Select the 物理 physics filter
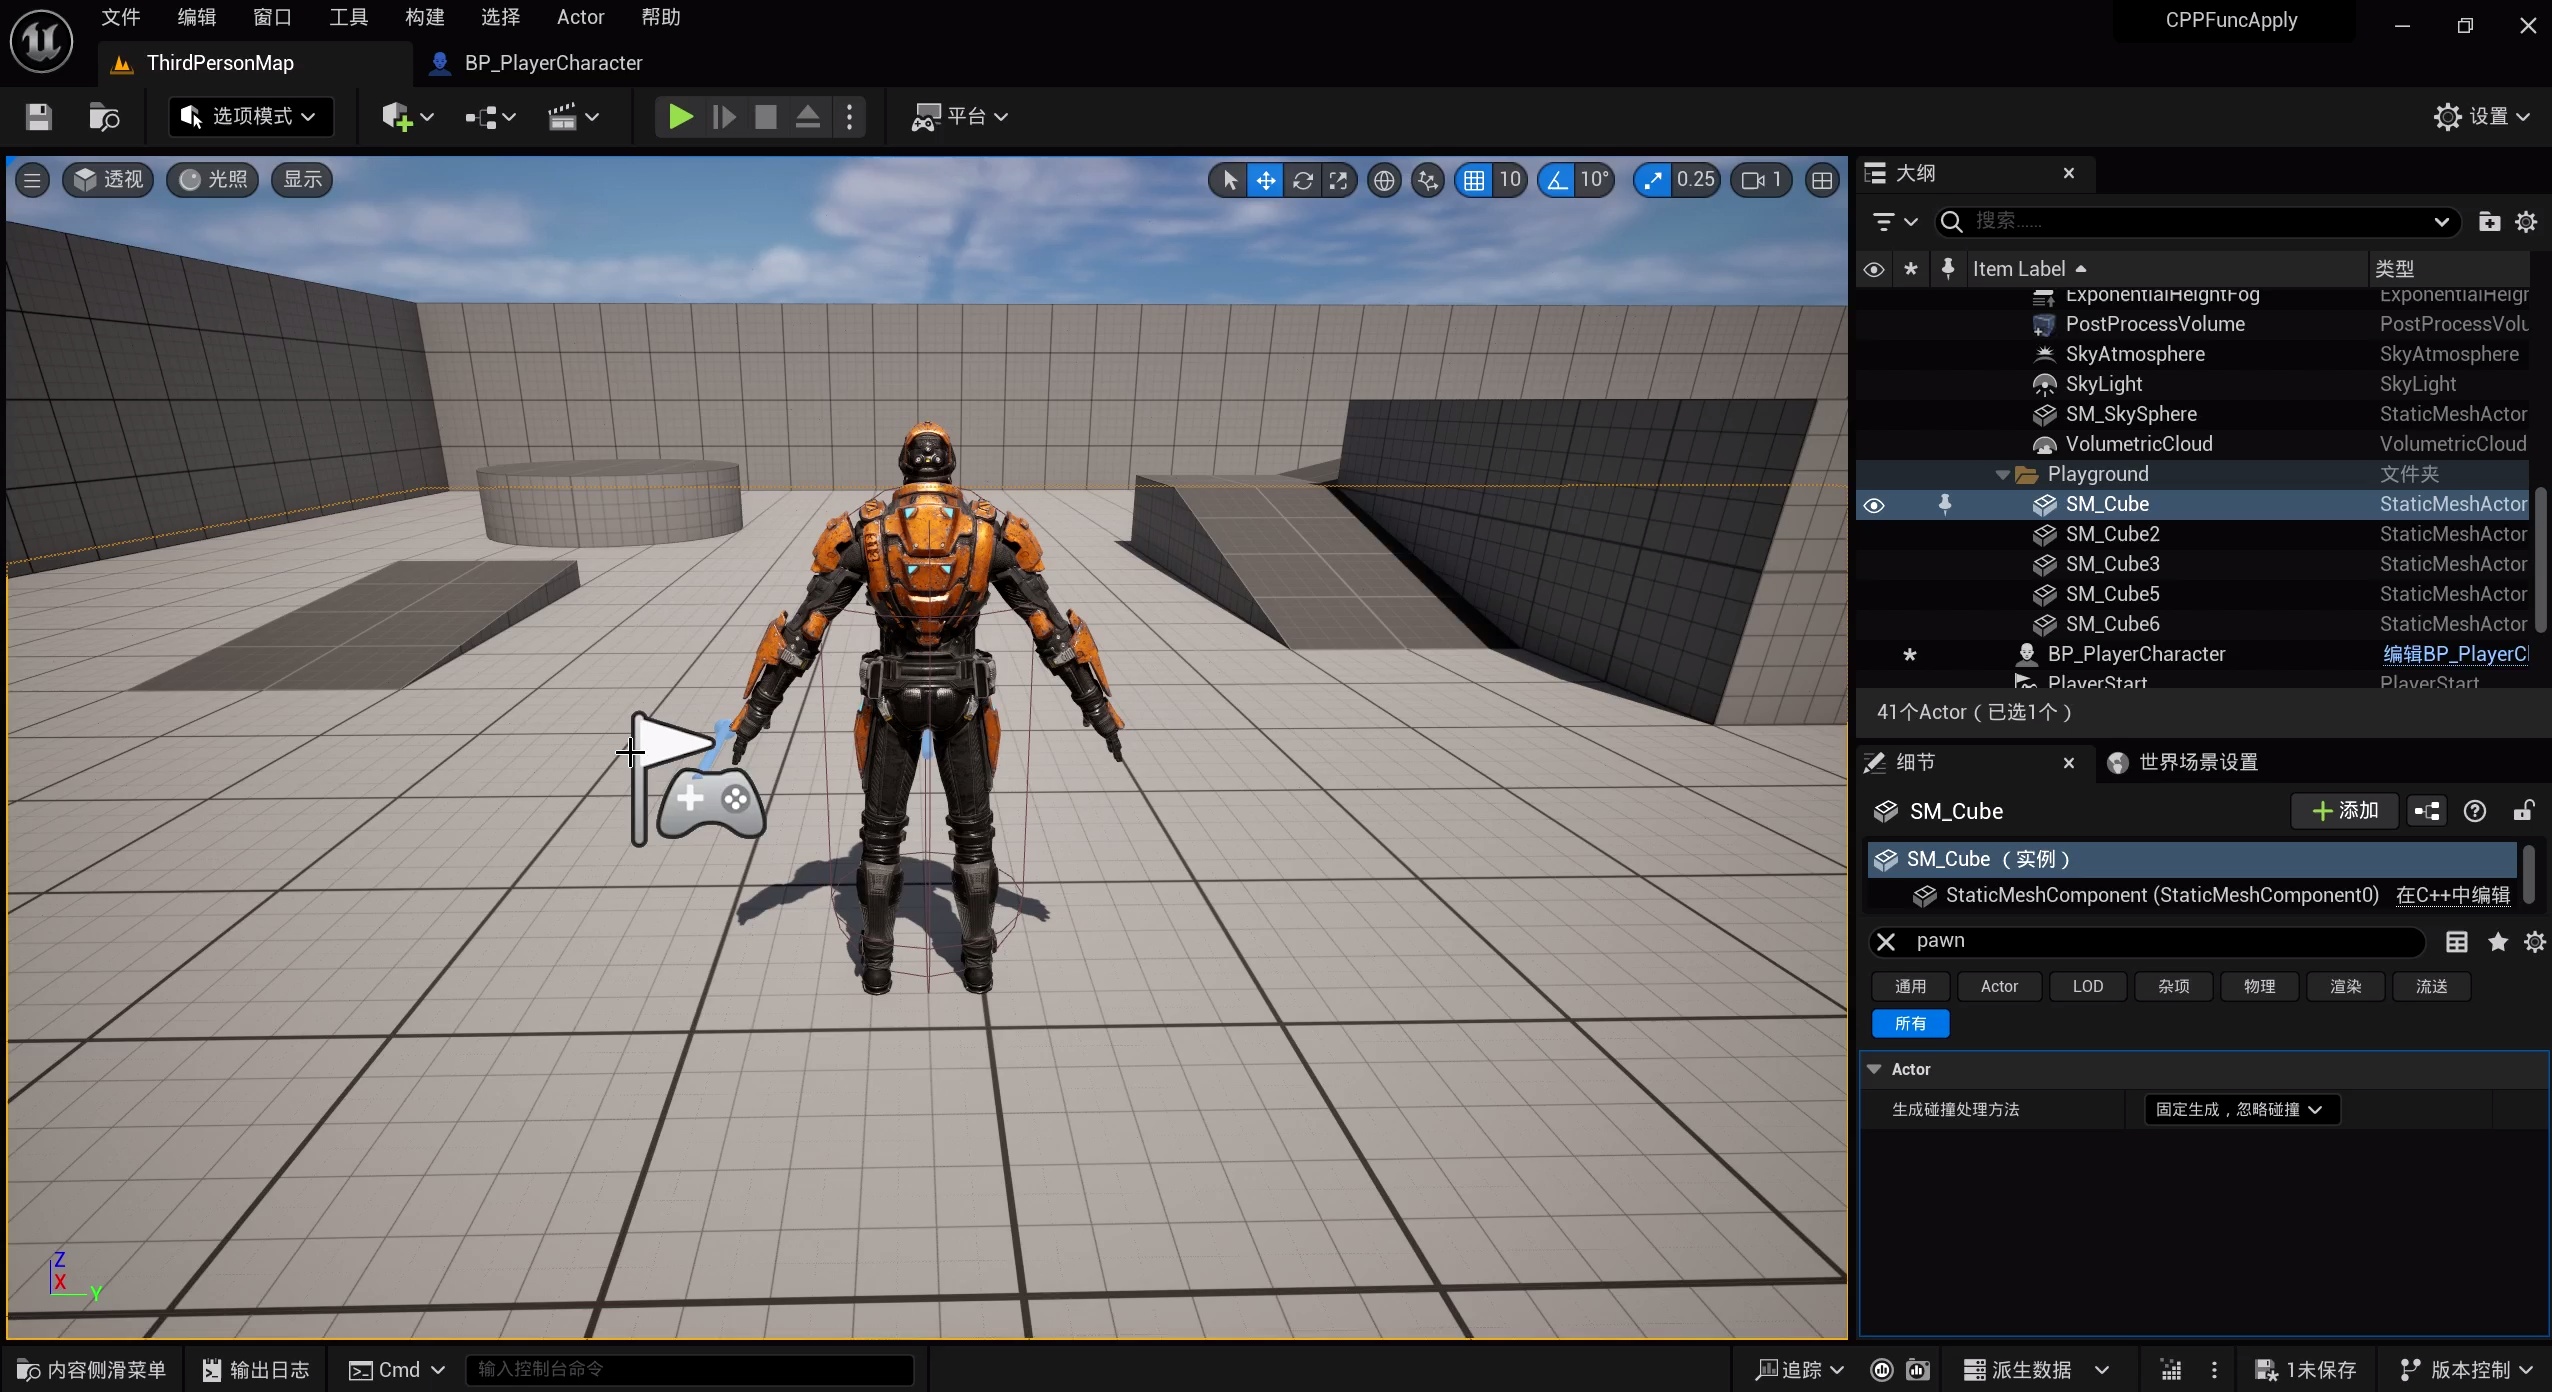The image size is (2552, 1392). (2259, 987)
